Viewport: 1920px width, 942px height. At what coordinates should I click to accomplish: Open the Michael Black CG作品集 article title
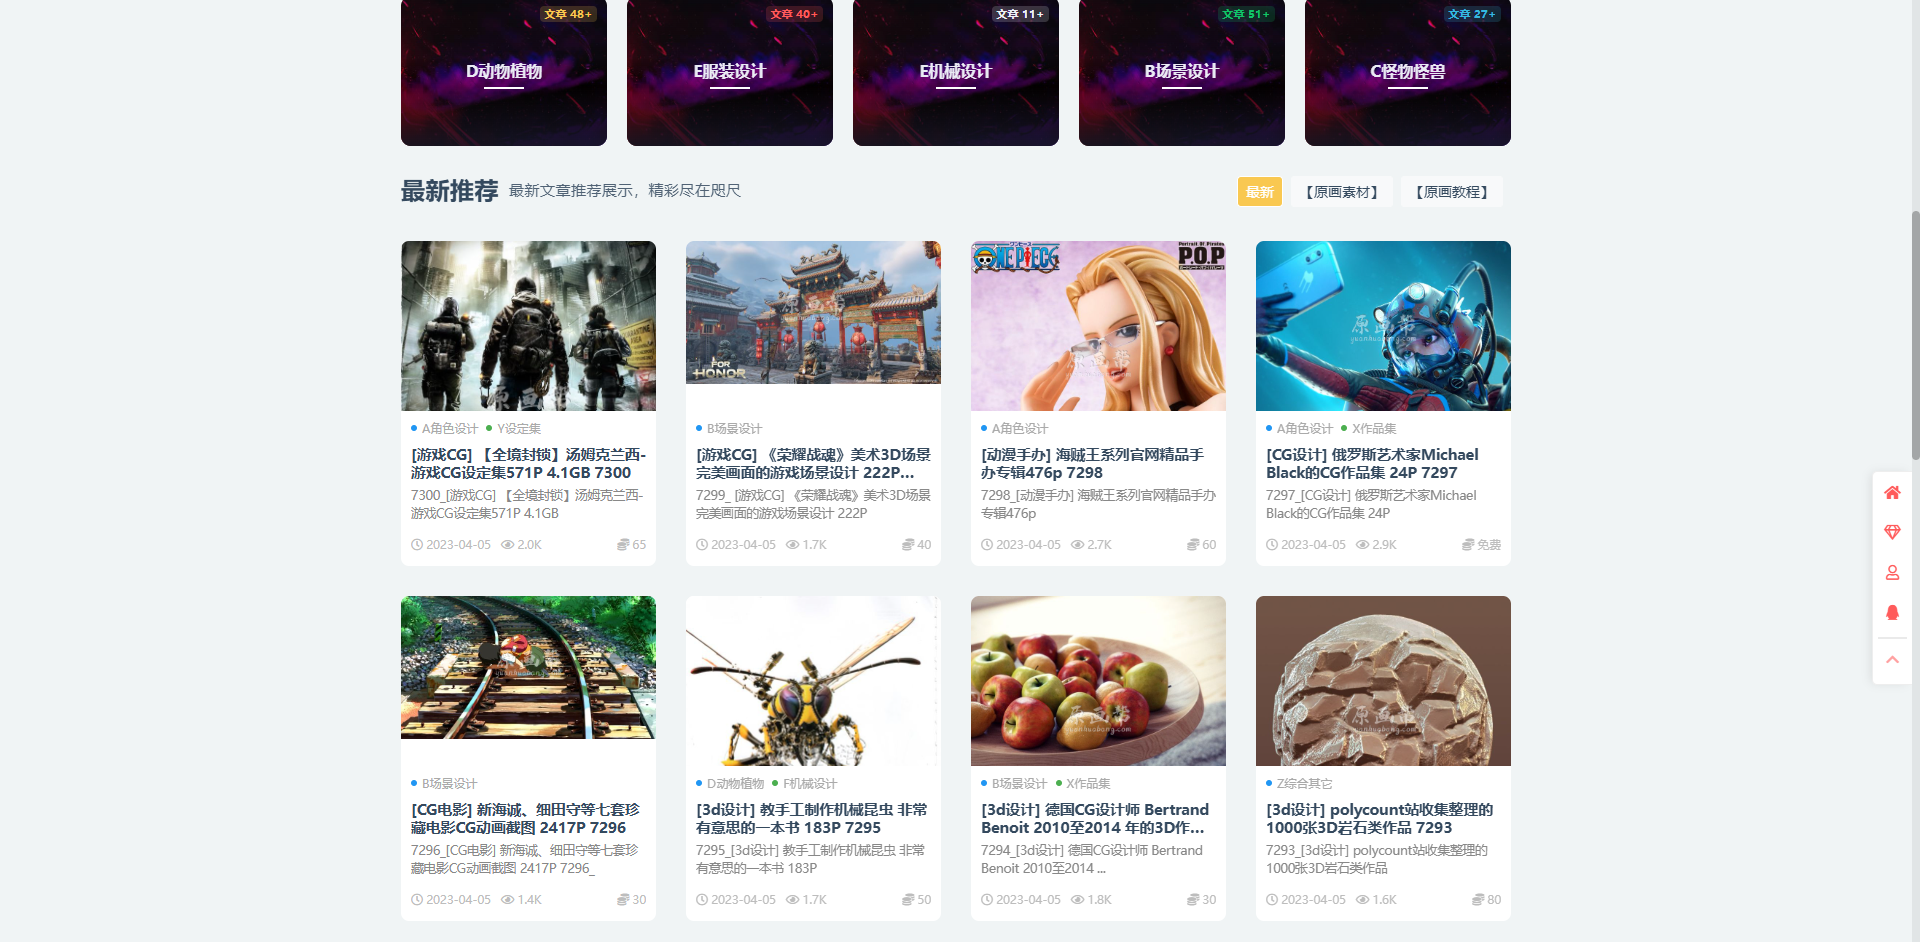click(1371, 463)
